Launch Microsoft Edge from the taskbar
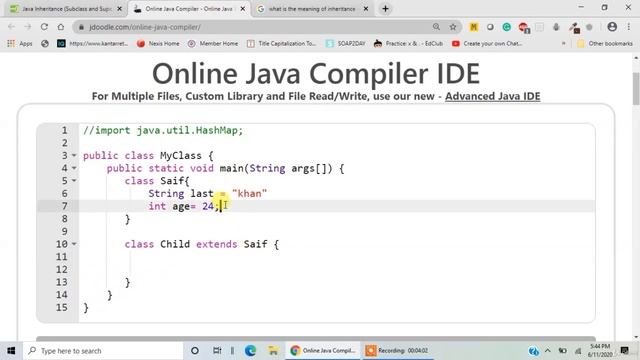The image size is (640, 360). coord(250,351)
